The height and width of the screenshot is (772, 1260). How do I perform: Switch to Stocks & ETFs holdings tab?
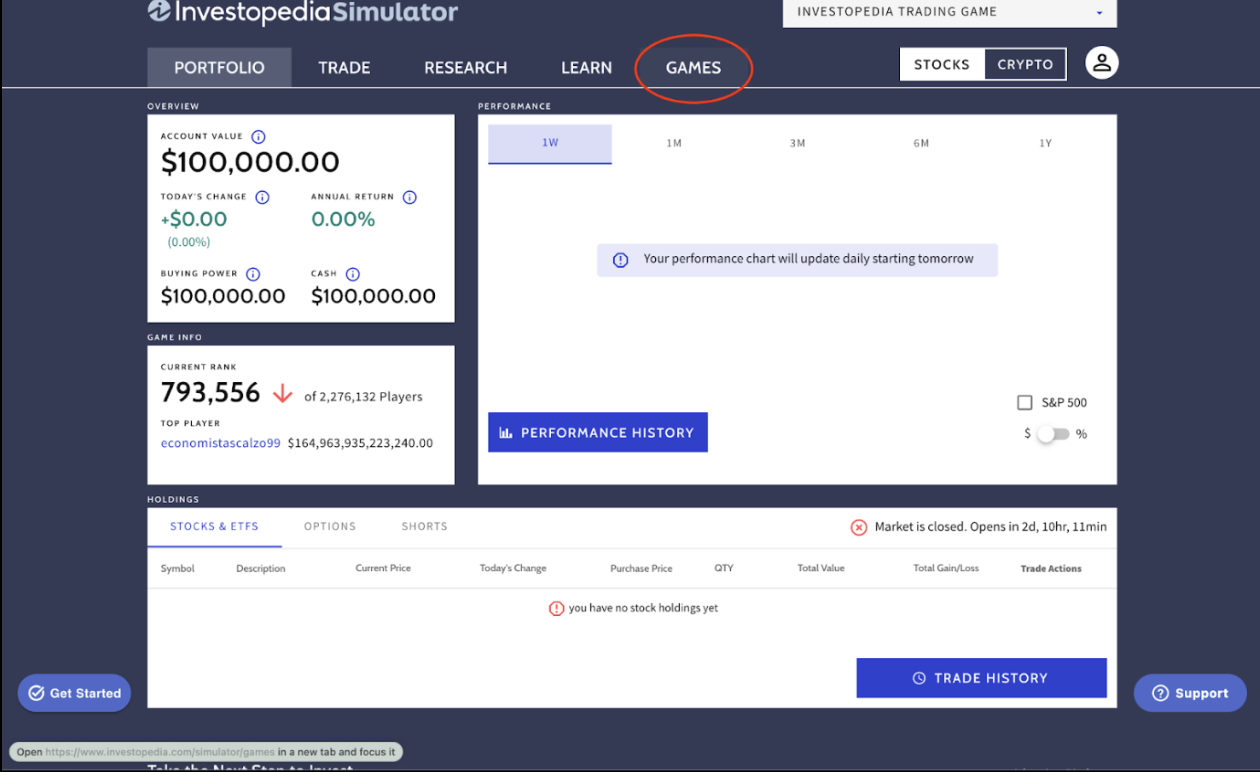point(214,527)
